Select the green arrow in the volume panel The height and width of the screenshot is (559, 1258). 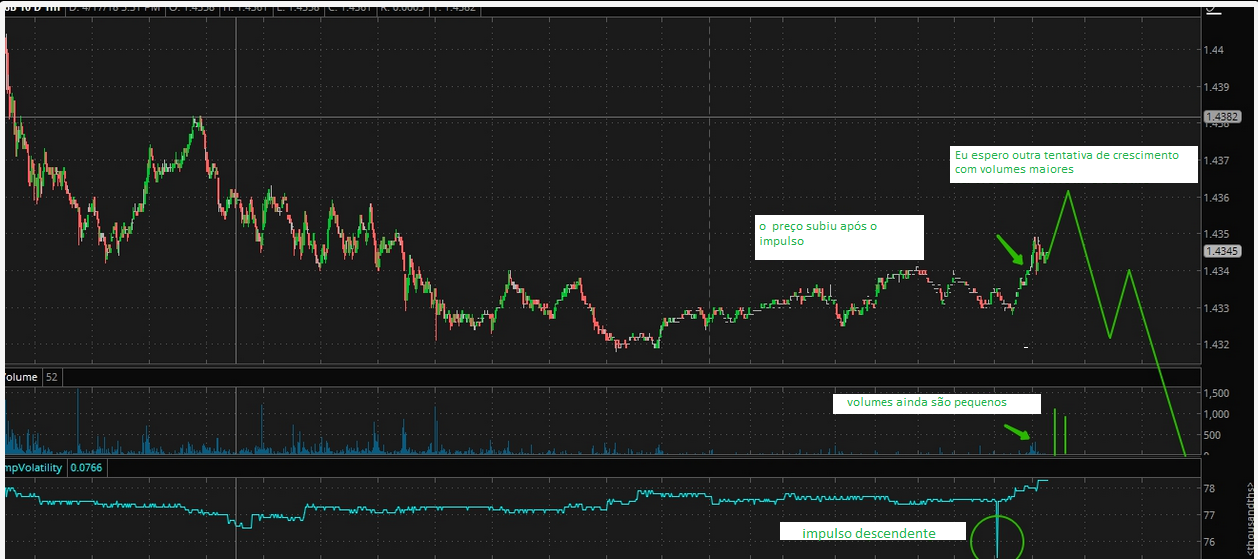pyautogui.click(x=1017, y=432)
